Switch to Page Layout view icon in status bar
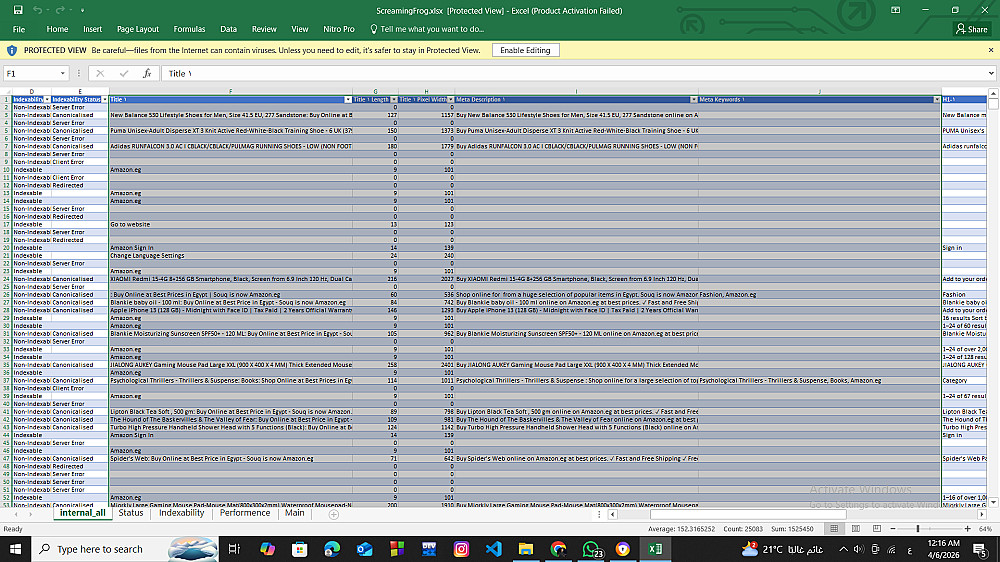The height and width of the screenshot is (562, 1000). tap(856, 529)
